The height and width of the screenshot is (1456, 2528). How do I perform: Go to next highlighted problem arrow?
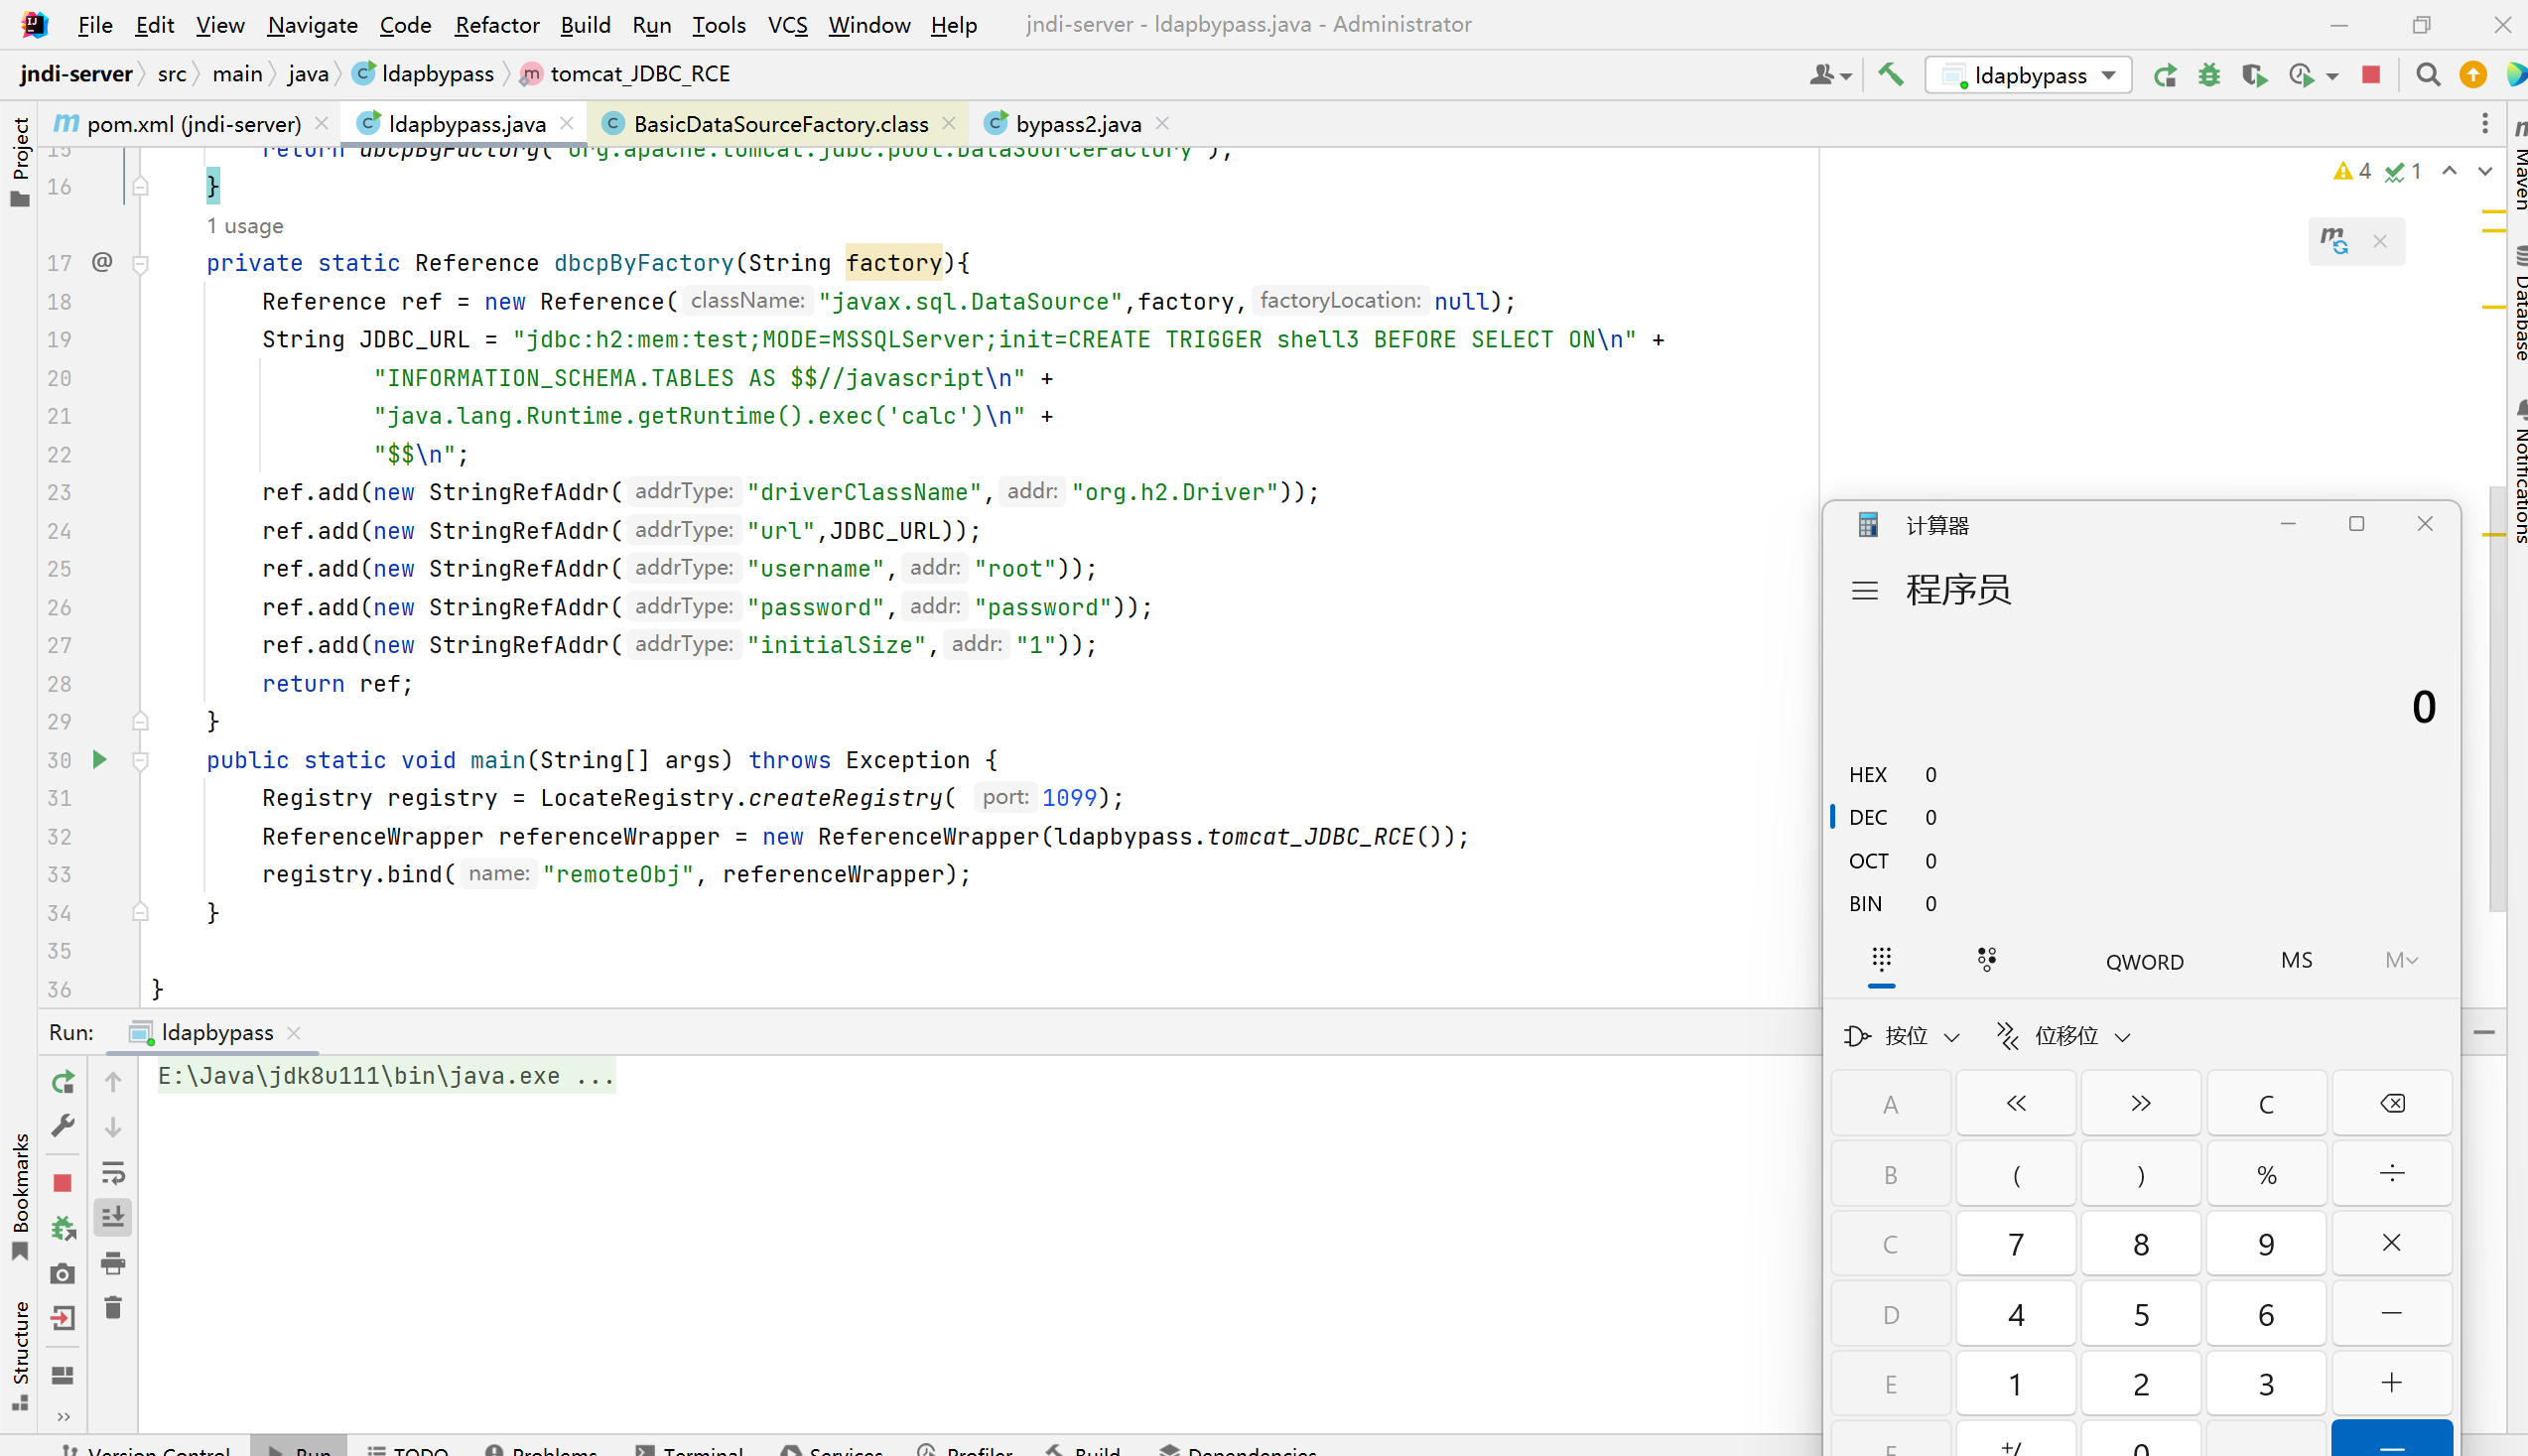point(2485,171)
